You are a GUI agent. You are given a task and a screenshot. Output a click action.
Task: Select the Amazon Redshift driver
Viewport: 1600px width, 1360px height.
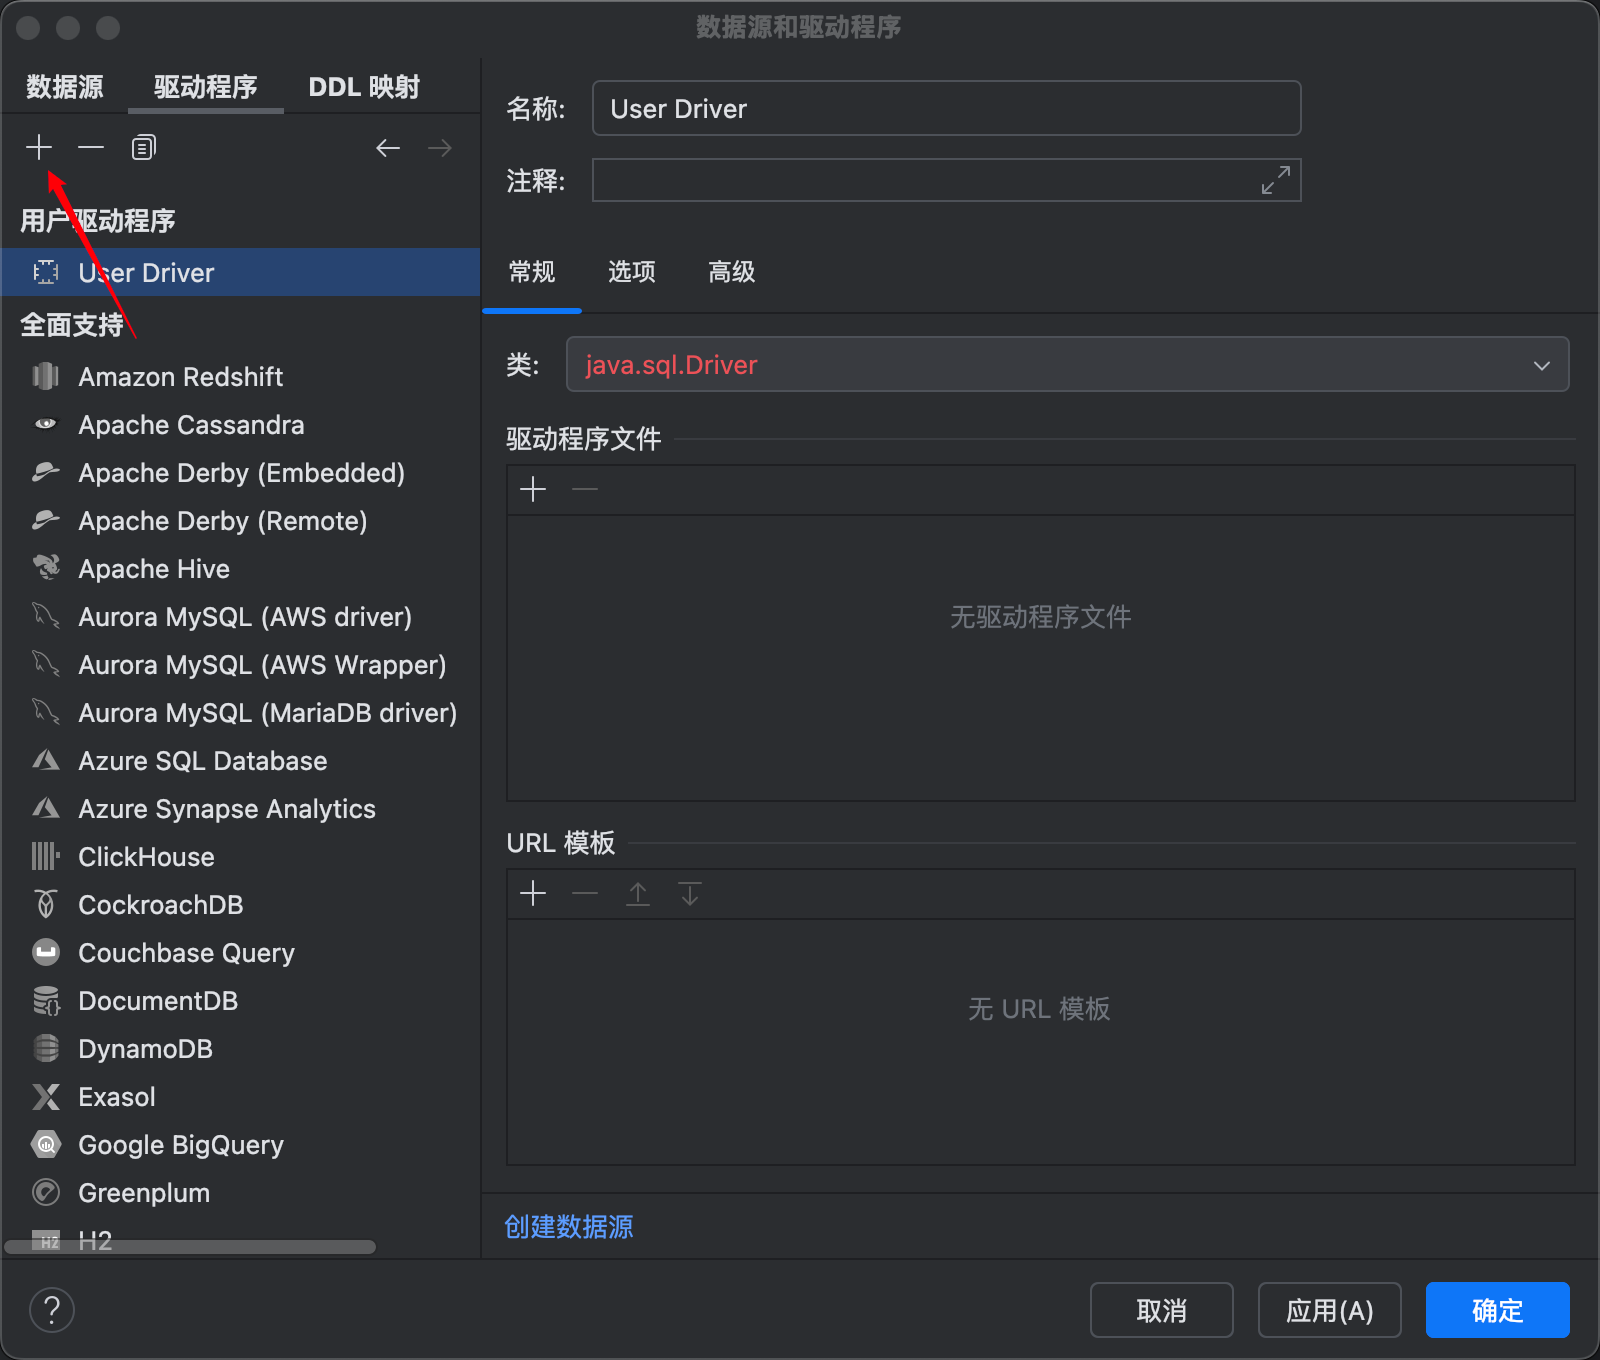[x=181, y=377]
